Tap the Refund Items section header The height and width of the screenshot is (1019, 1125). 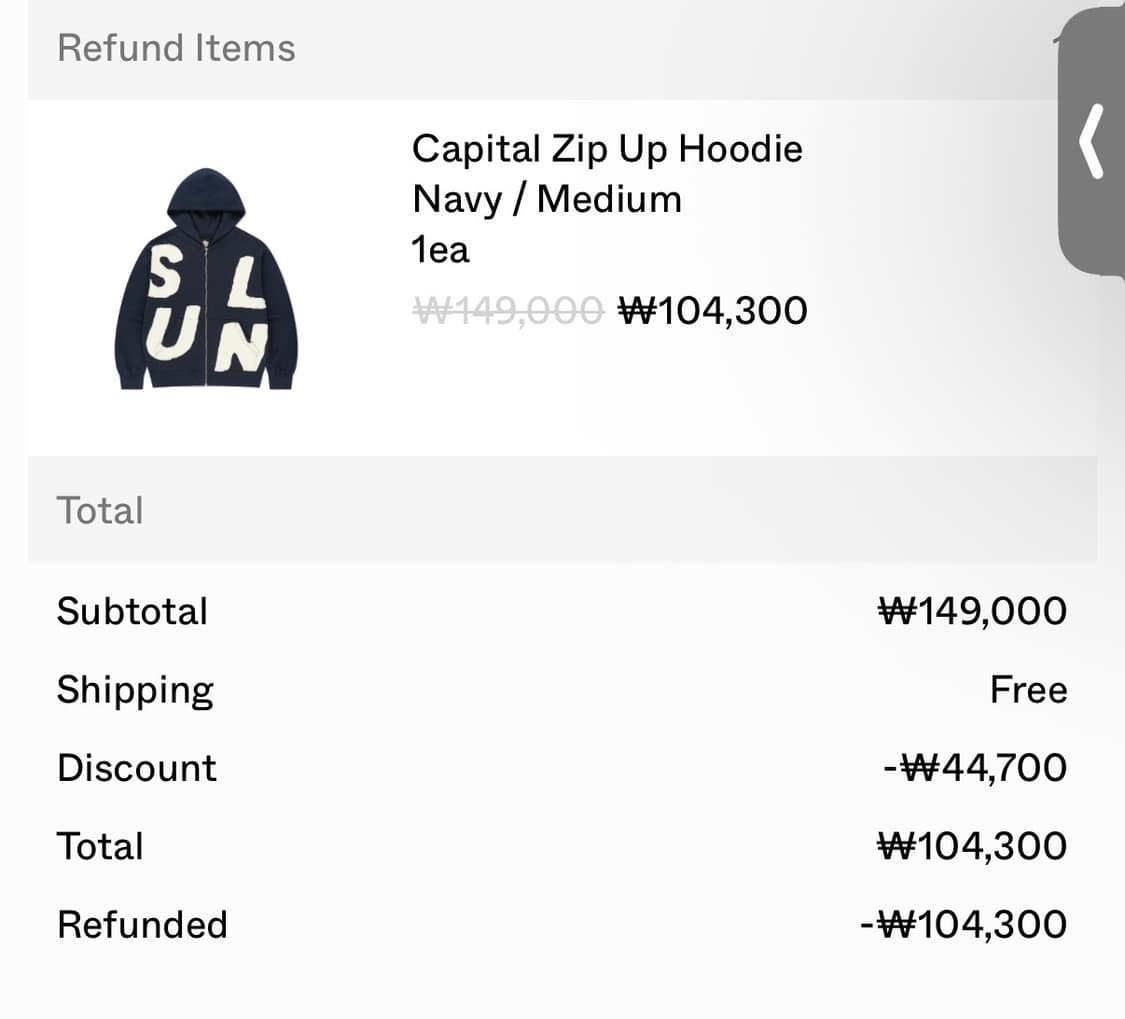pyautogui.click(x=176, y=48)
